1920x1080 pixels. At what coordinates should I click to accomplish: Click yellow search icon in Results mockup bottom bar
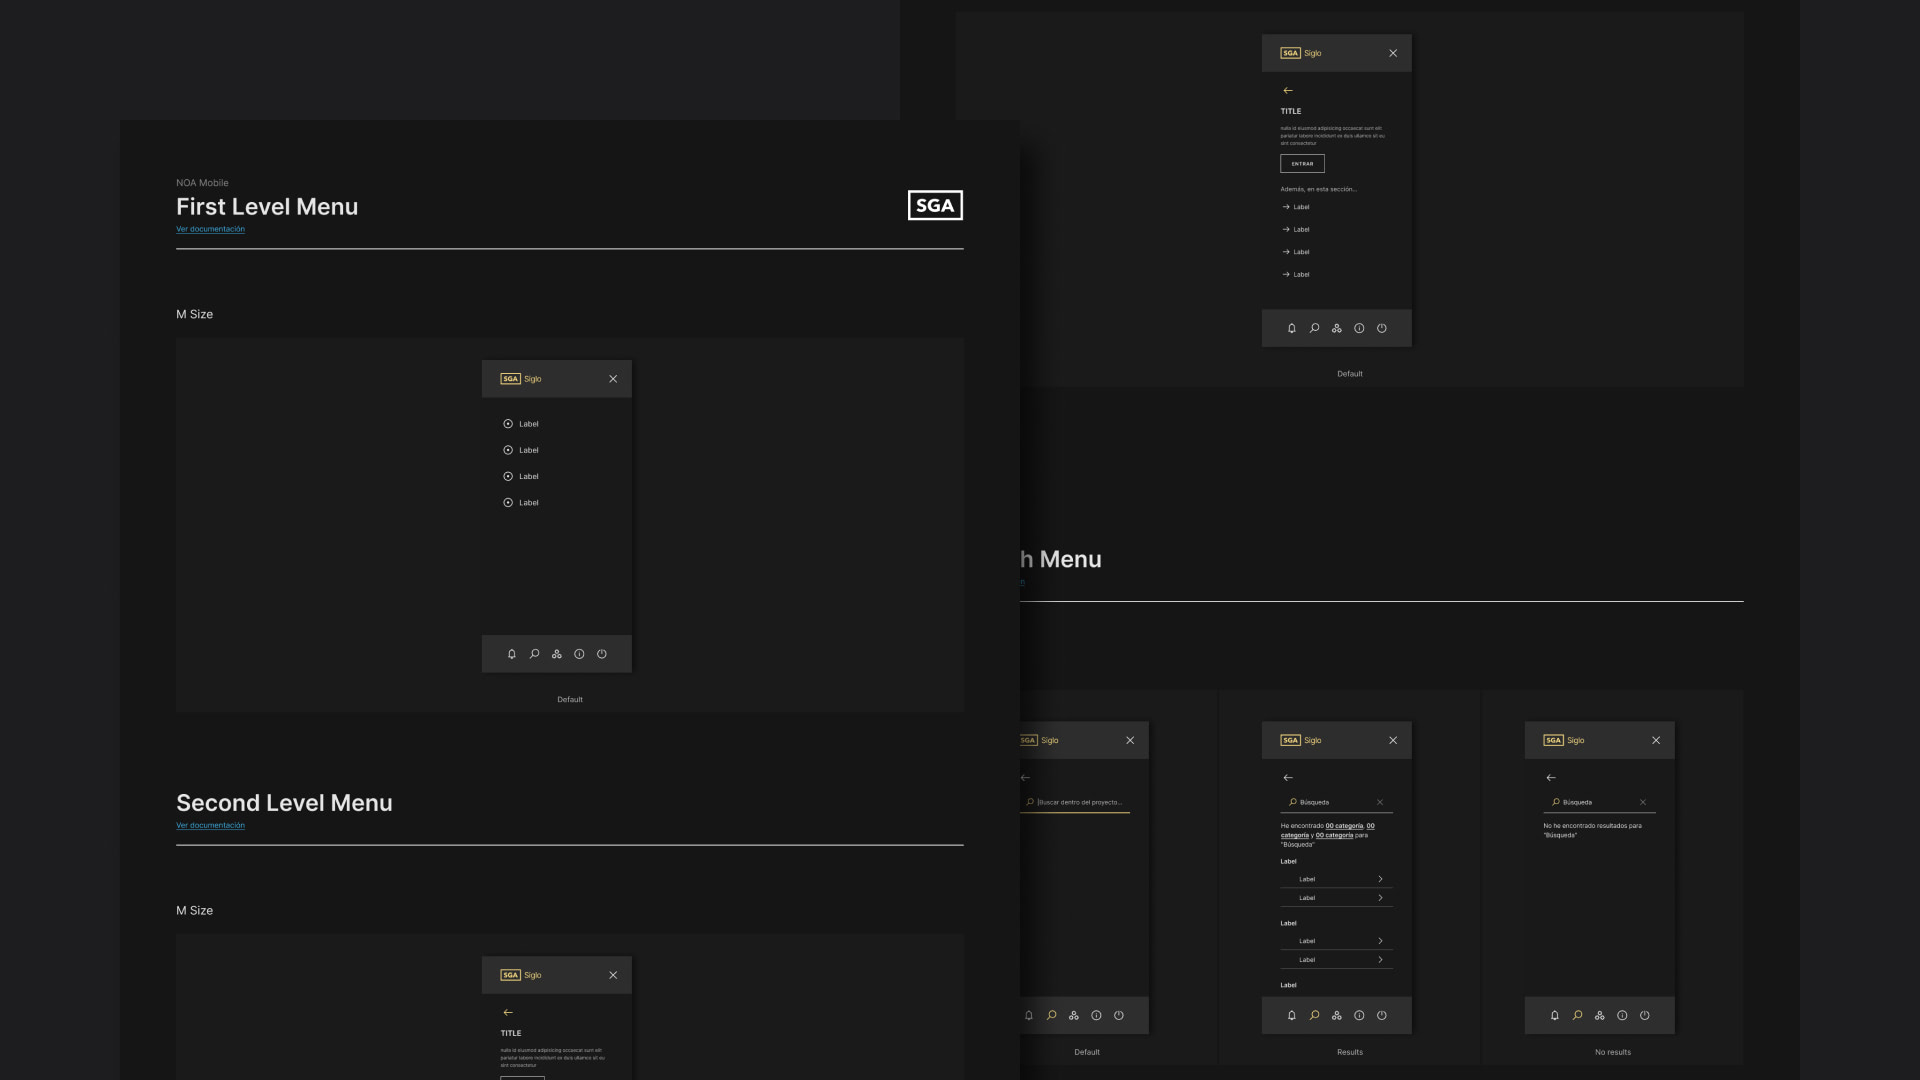[x=1314, y=1015]
